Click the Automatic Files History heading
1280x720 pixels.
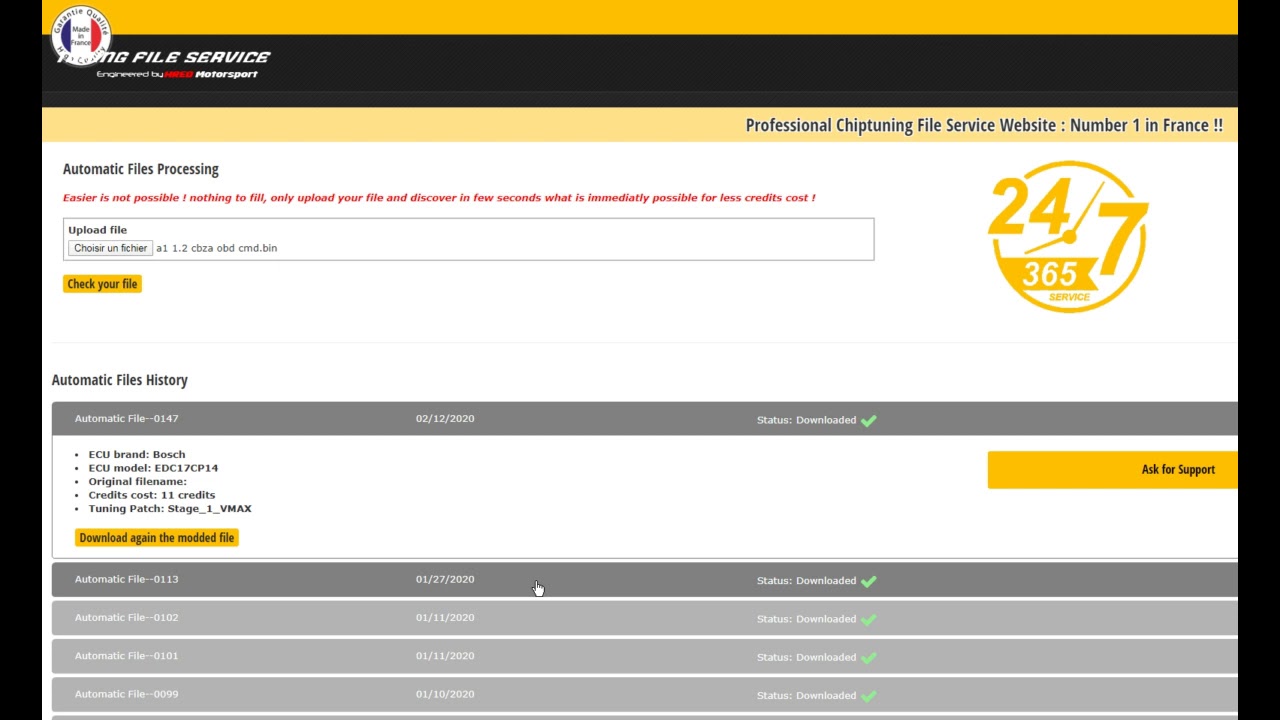pyautogui.click(x=120, y=380)
